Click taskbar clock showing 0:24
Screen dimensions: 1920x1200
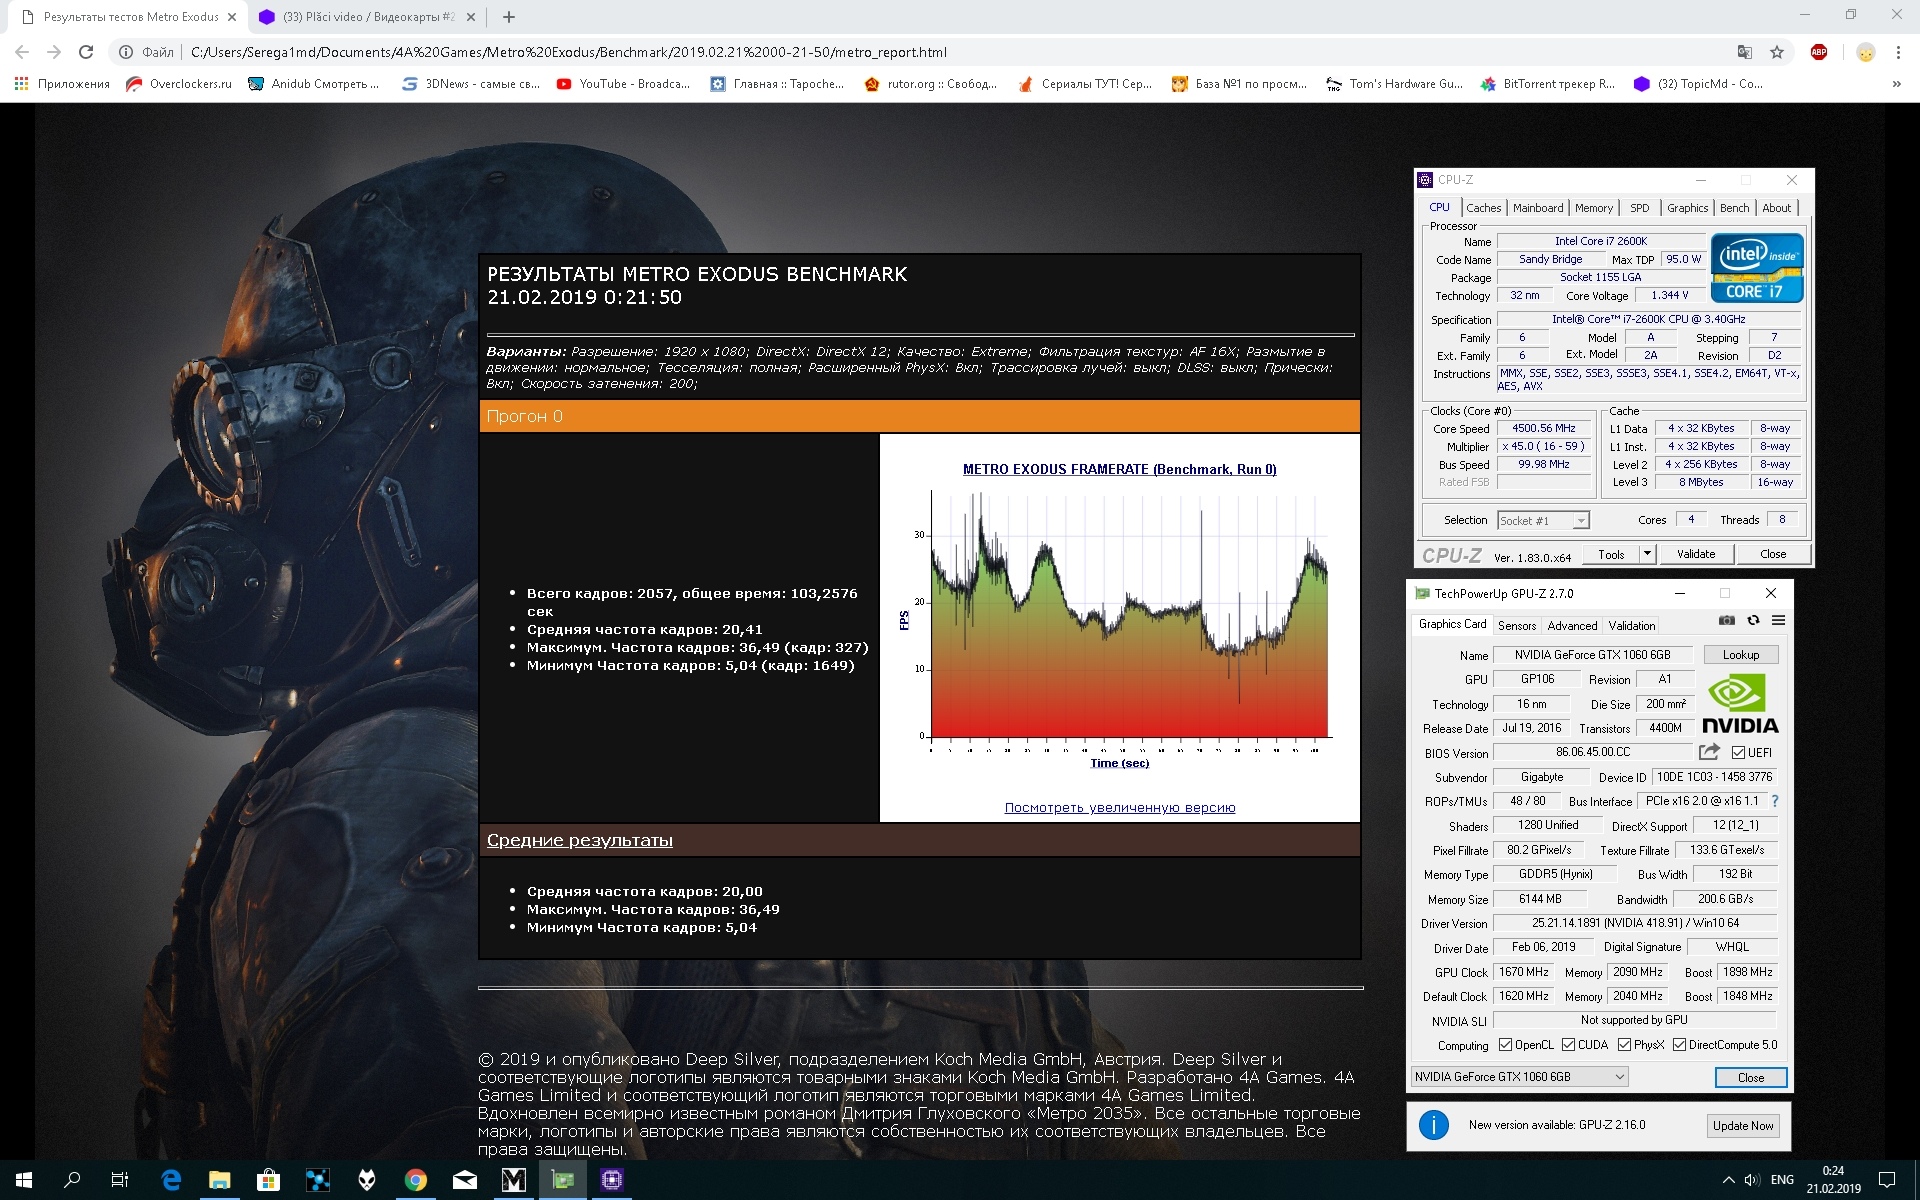(x=1833, y=1180)
